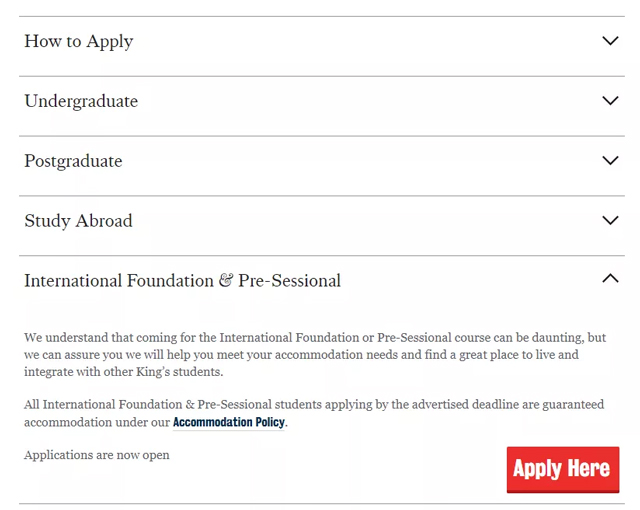Select the How to Apply heading
The width and height of the screenshot is (640, 510).
(x=79, y=41)
